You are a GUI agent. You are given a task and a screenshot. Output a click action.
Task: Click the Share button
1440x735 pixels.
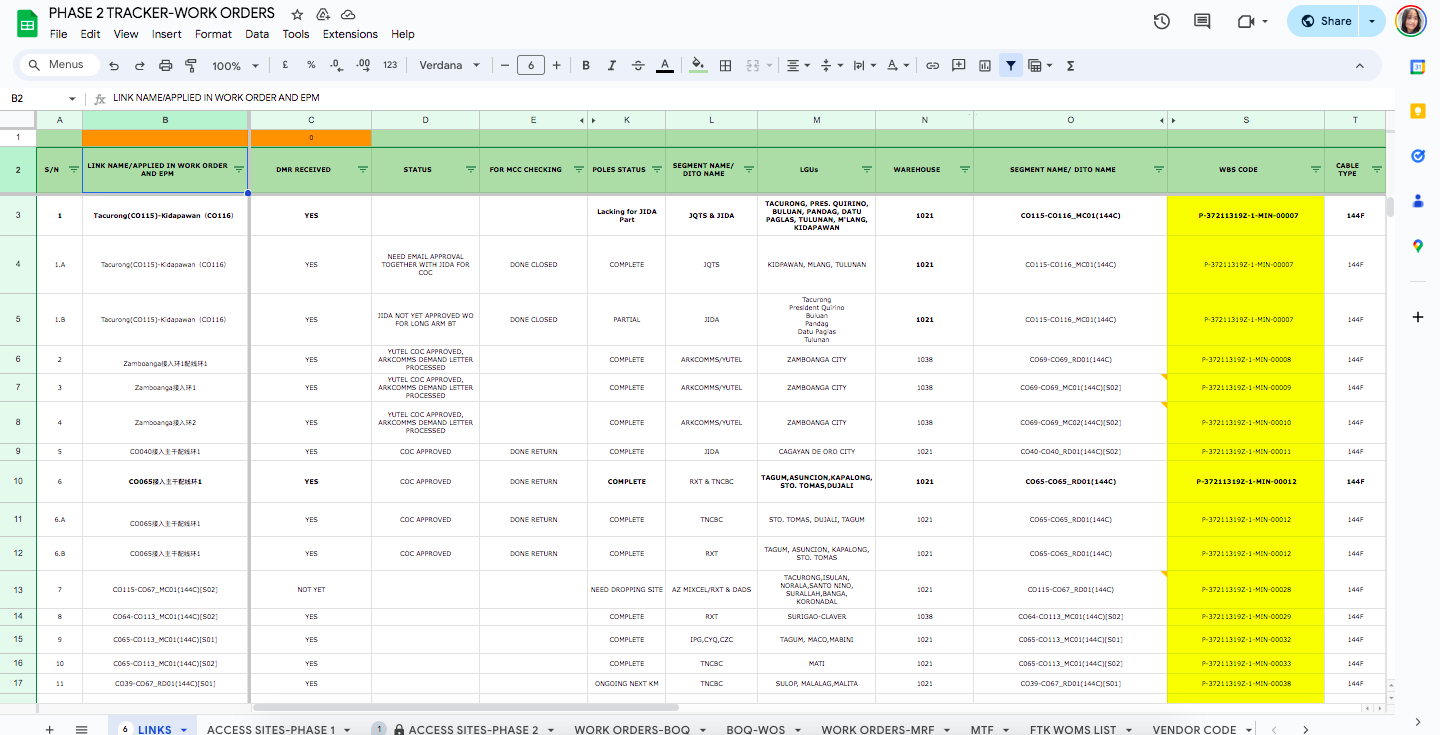point(1325,21)
